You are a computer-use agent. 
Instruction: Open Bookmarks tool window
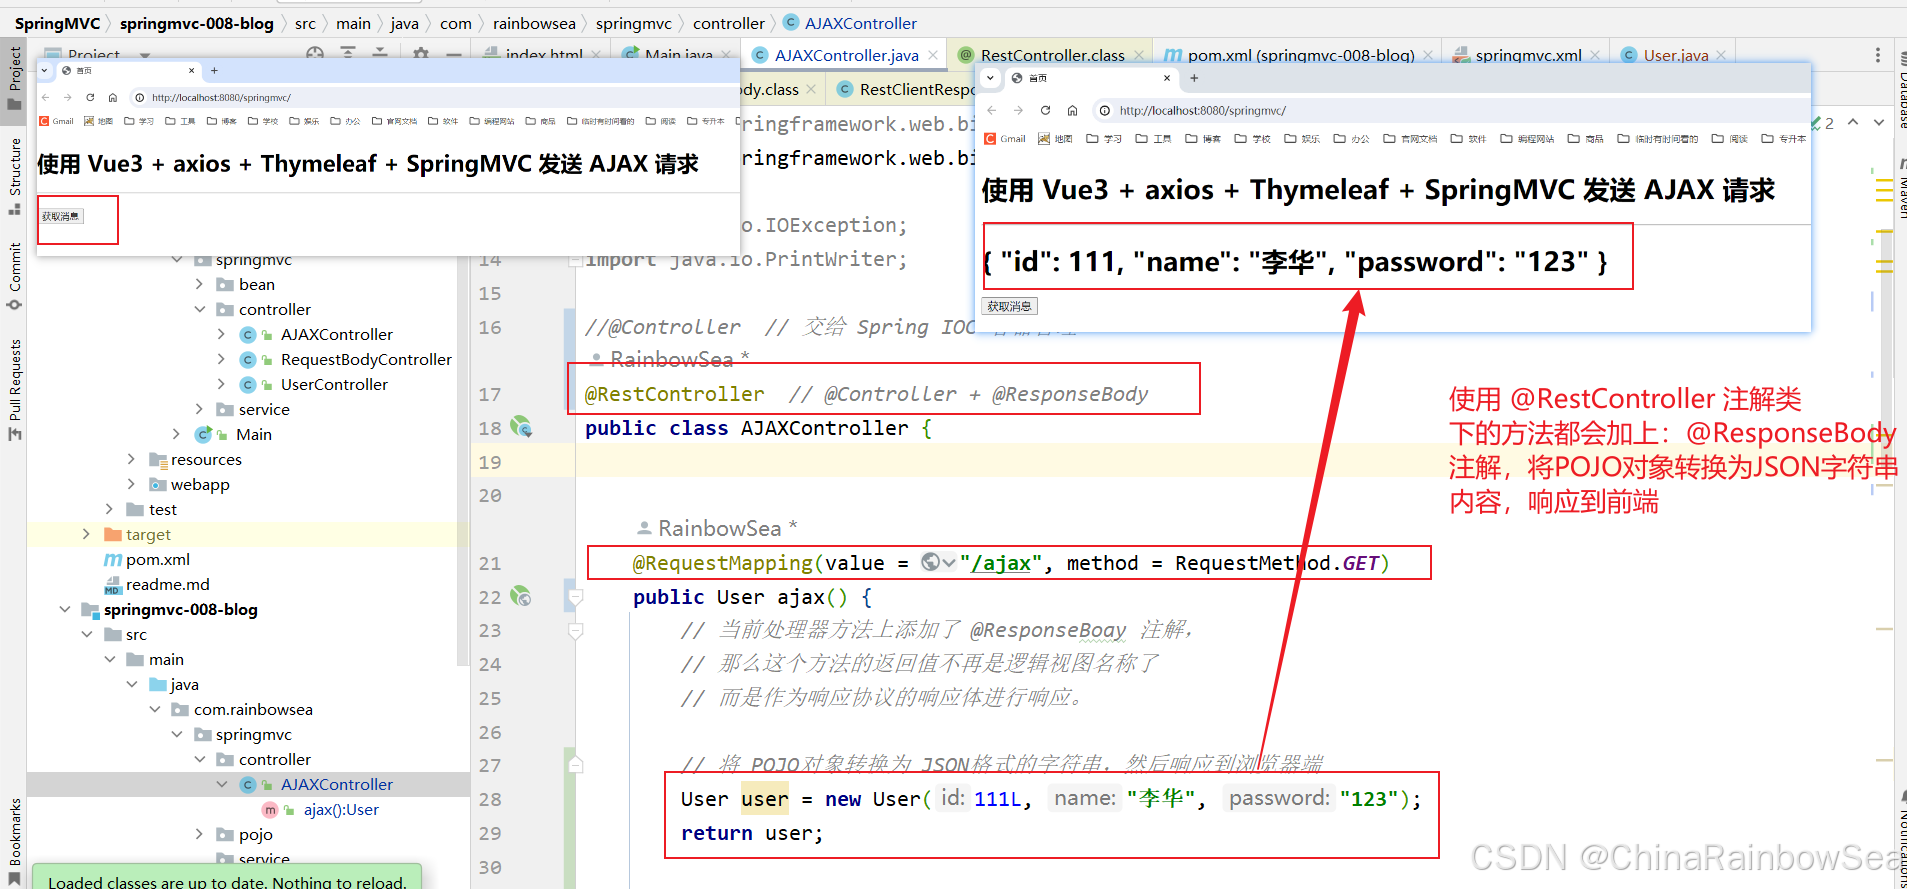pyautogui.click(x=14, y=840)
